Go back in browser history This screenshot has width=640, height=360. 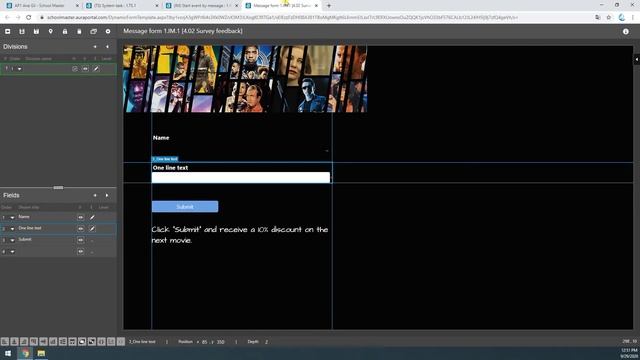pyautogui.click(x=7, y=18)
